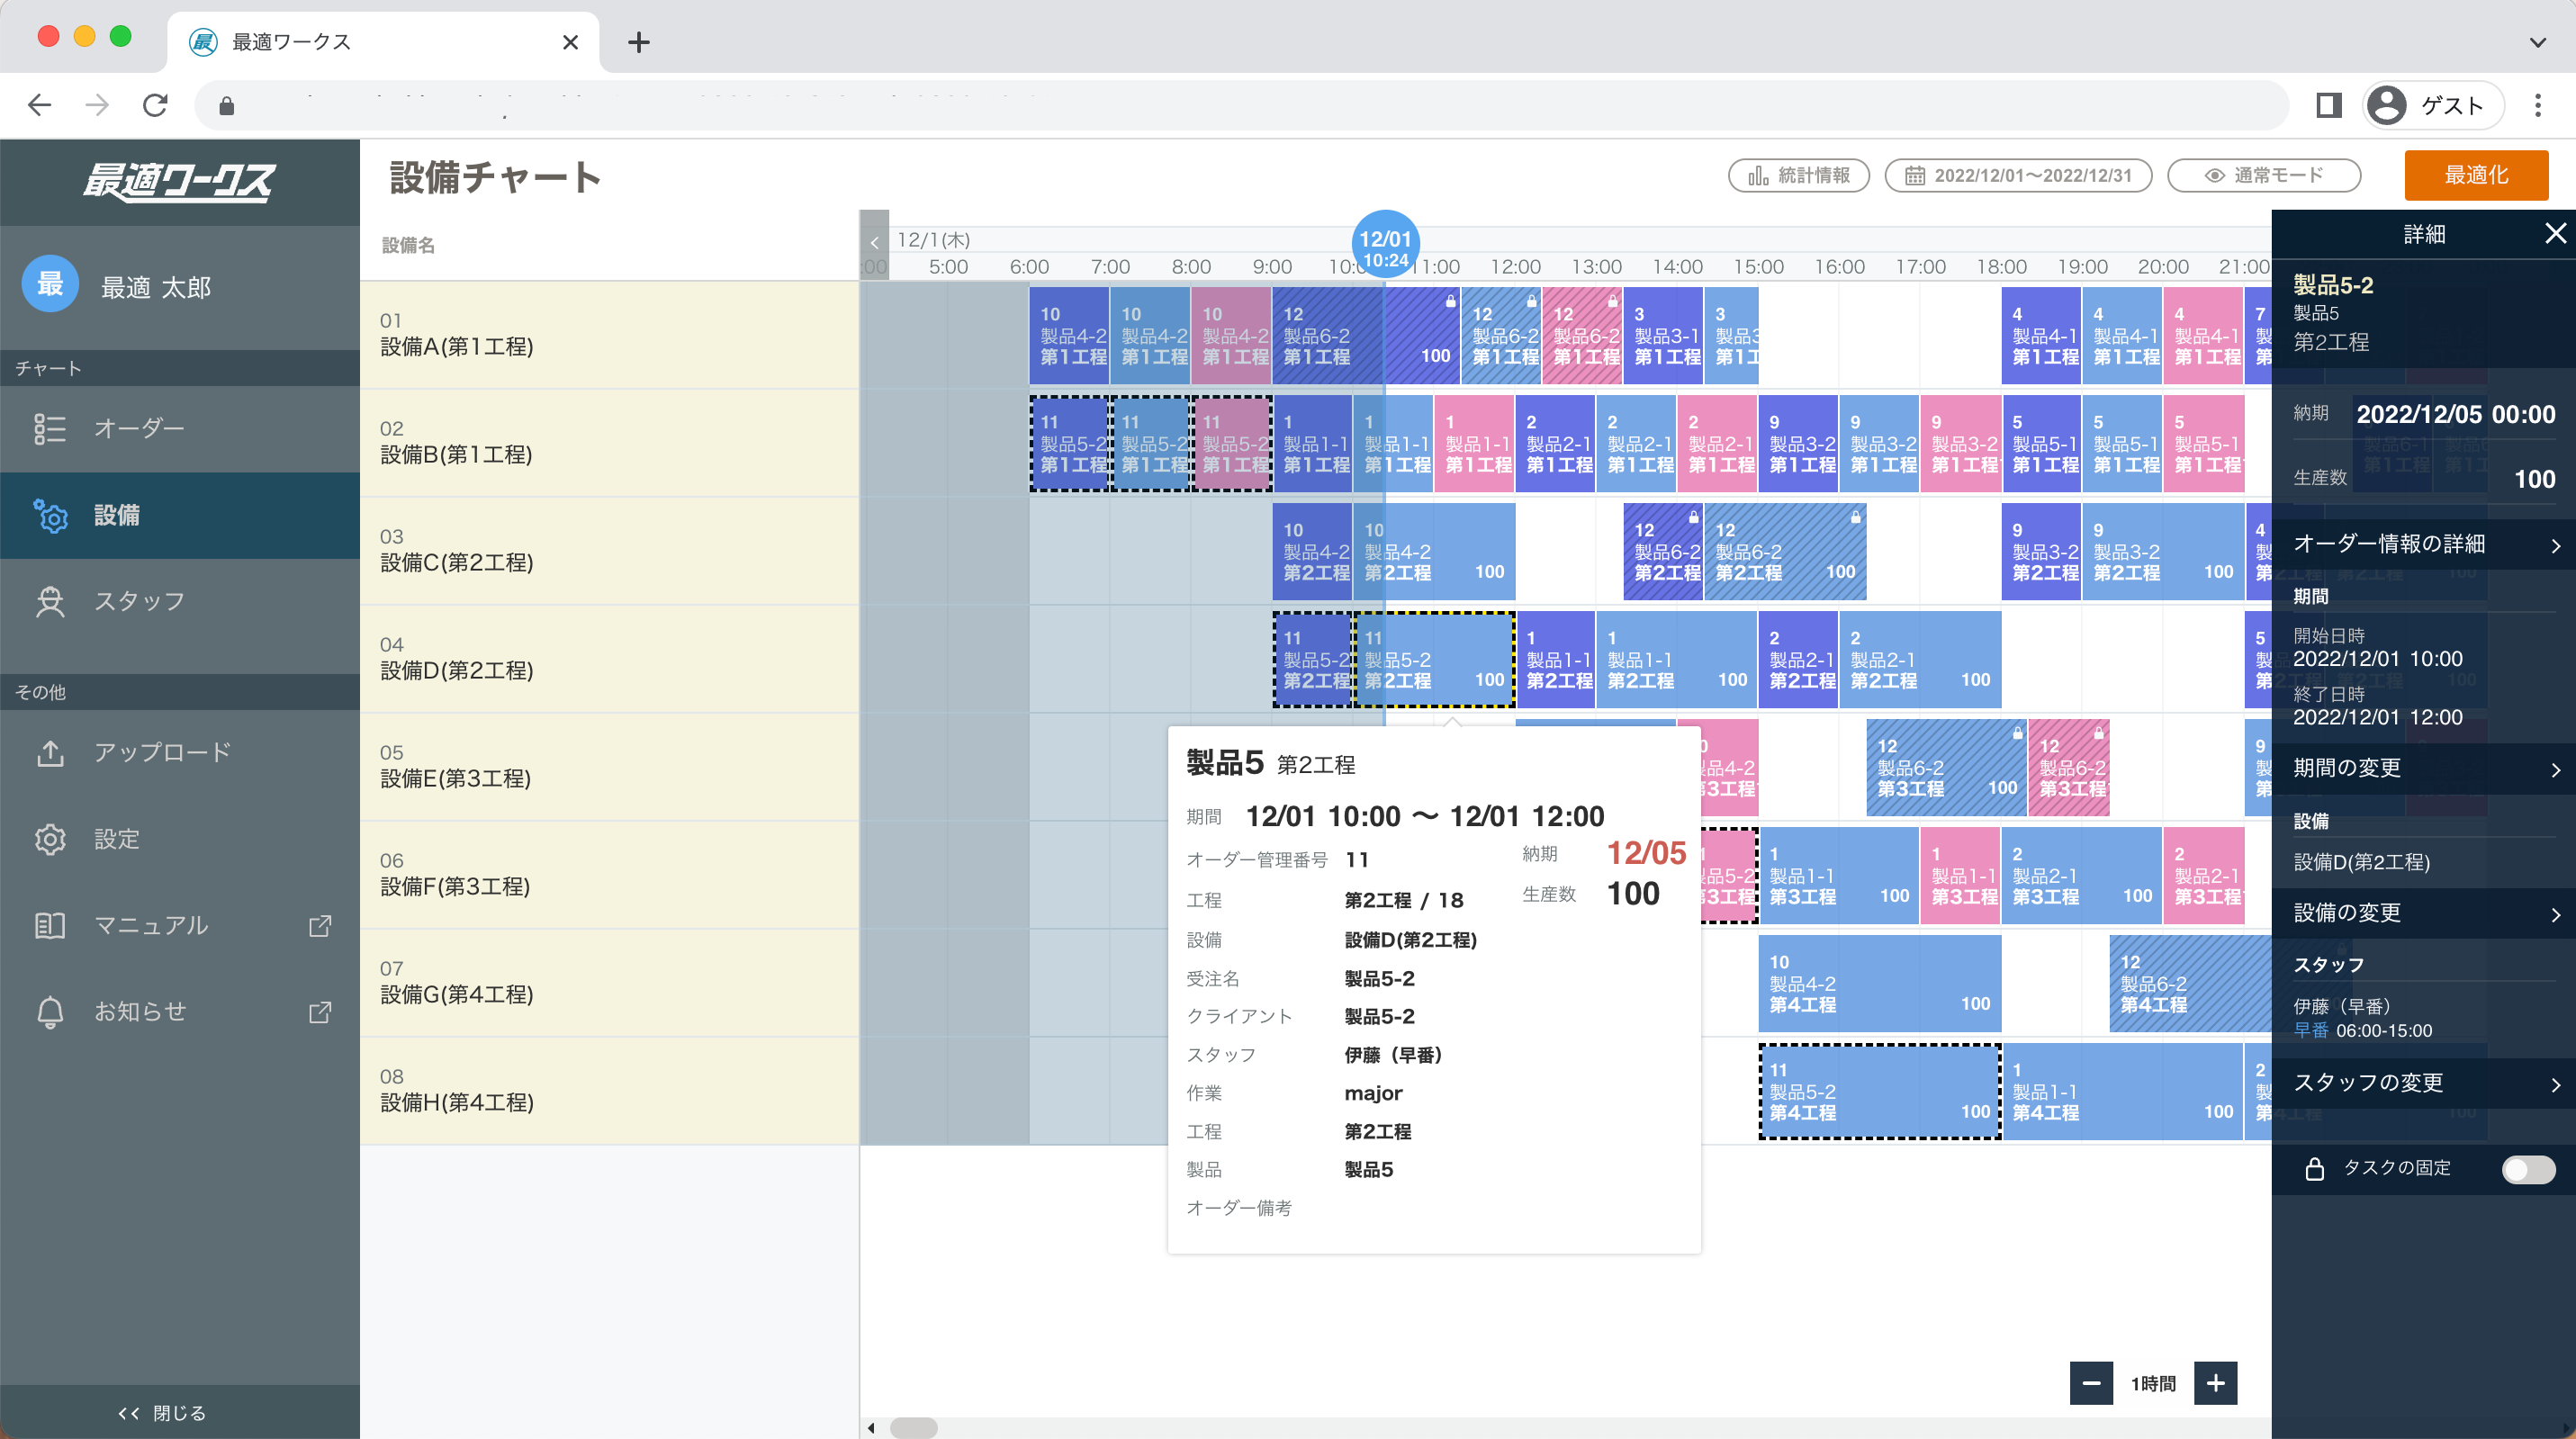Open the マニュアル manual link
The height and width of the screenshot is (1439, 2576).
[x=150, y=925]
